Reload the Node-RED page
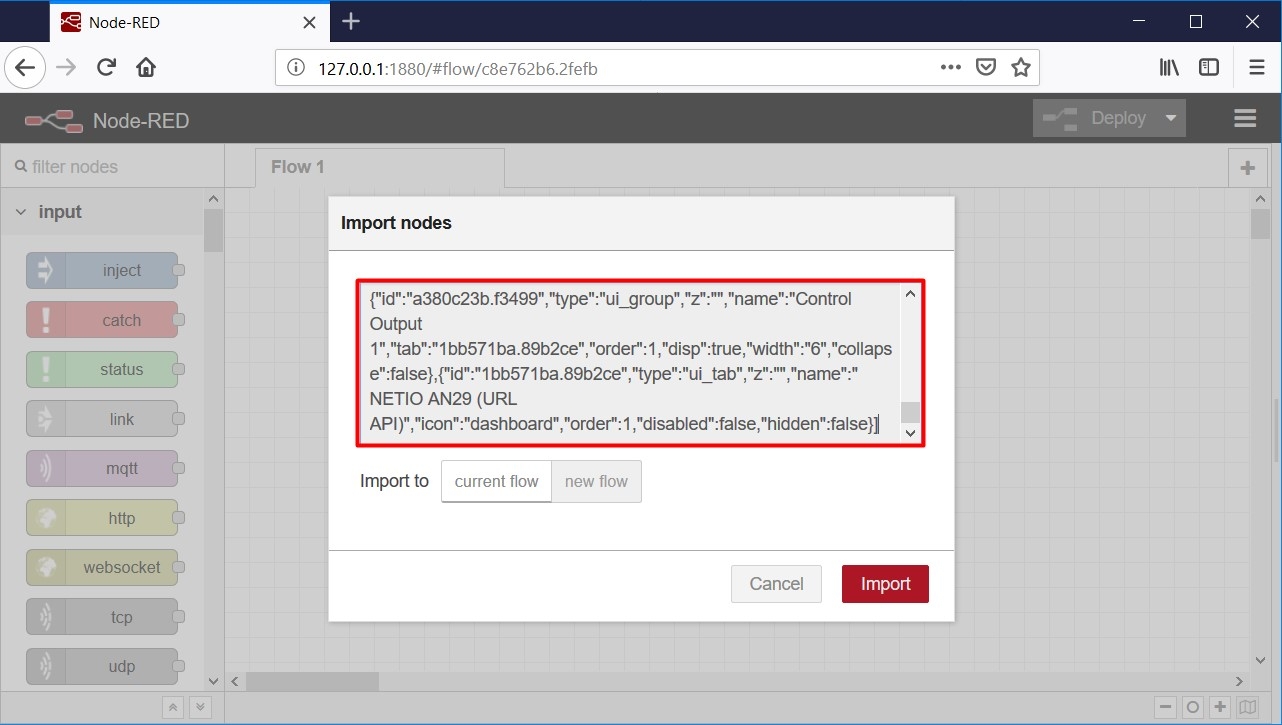 [x=106, y=68]
